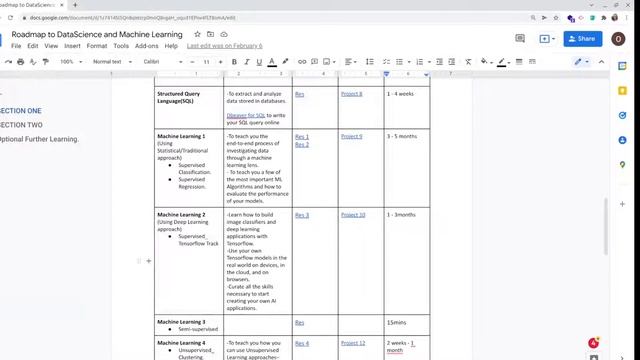Open the Keep notes side panel icon

click(622, 91)
